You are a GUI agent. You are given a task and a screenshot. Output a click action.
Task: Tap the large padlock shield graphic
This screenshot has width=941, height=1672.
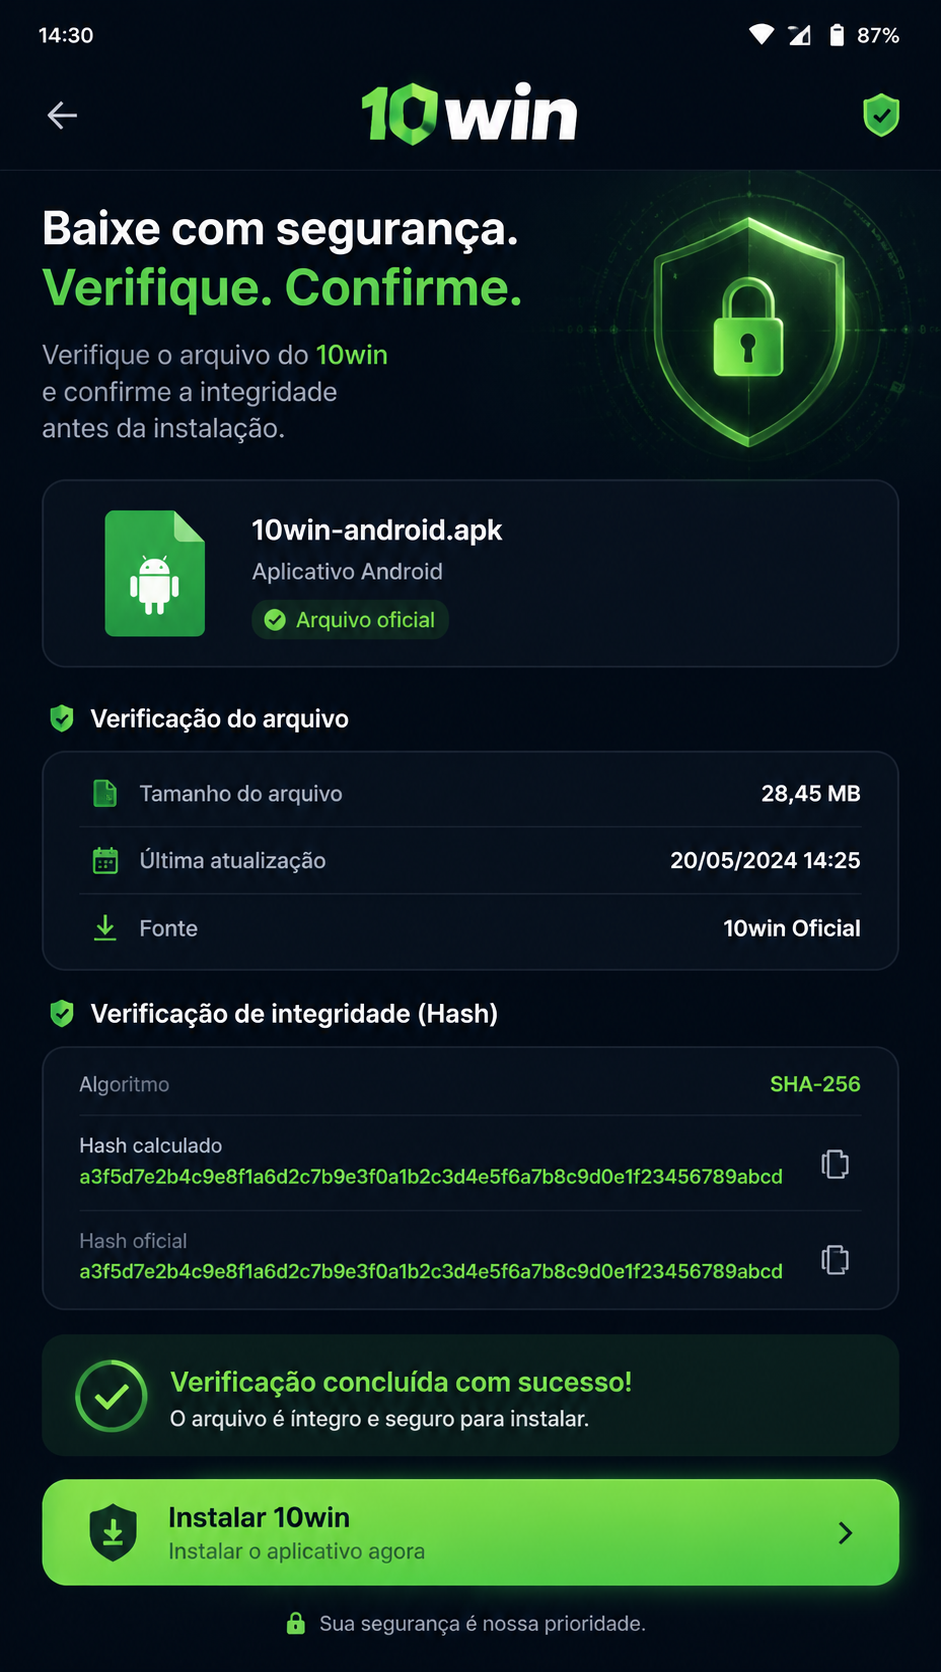(748, 331)
